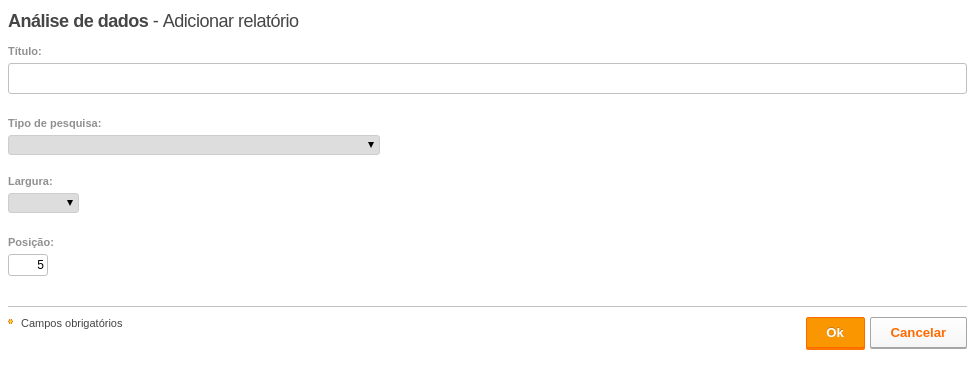Viewport: 975px width, 383px height.
Task: Click the Largura dropdown arrow icon
Action: [70, 203]
